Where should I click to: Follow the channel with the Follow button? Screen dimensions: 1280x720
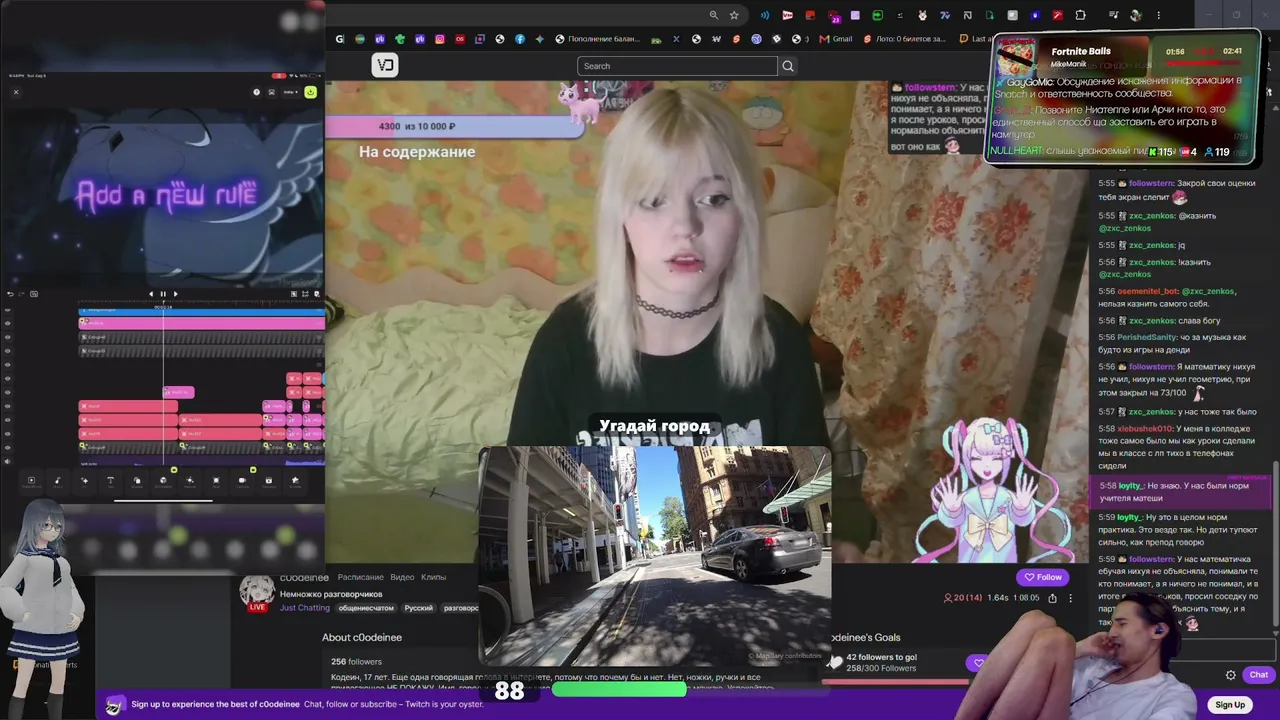tap(1042, 577)
